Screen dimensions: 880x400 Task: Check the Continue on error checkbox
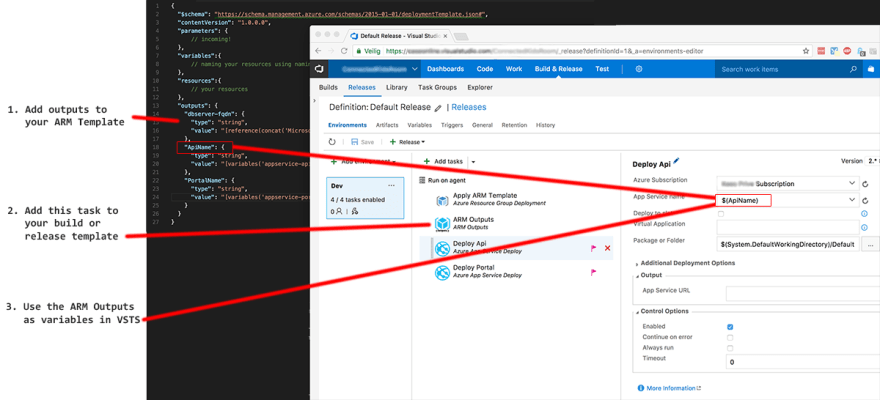(730, 337)
